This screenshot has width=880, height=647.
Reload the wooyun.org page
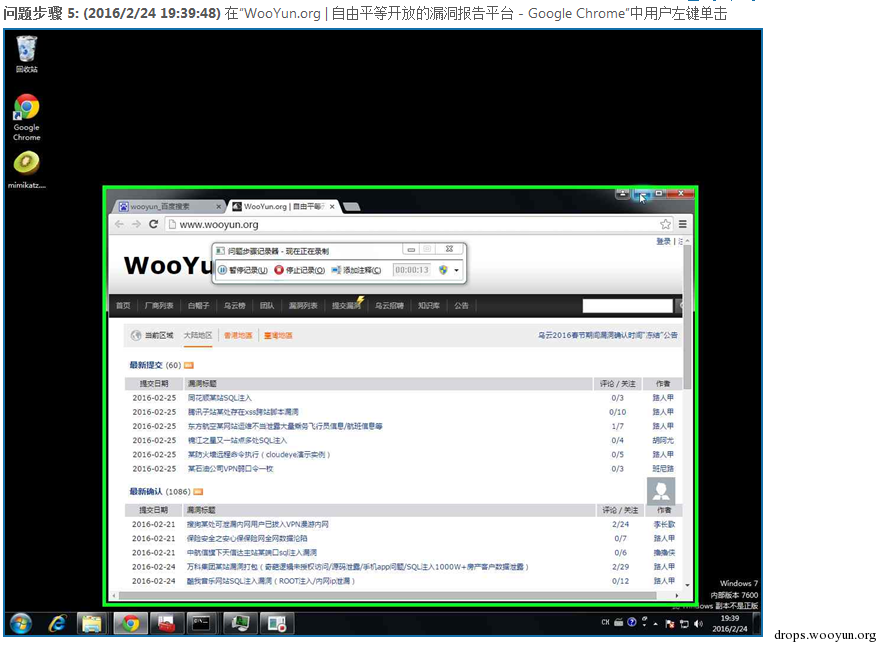[x=153, y=224]
